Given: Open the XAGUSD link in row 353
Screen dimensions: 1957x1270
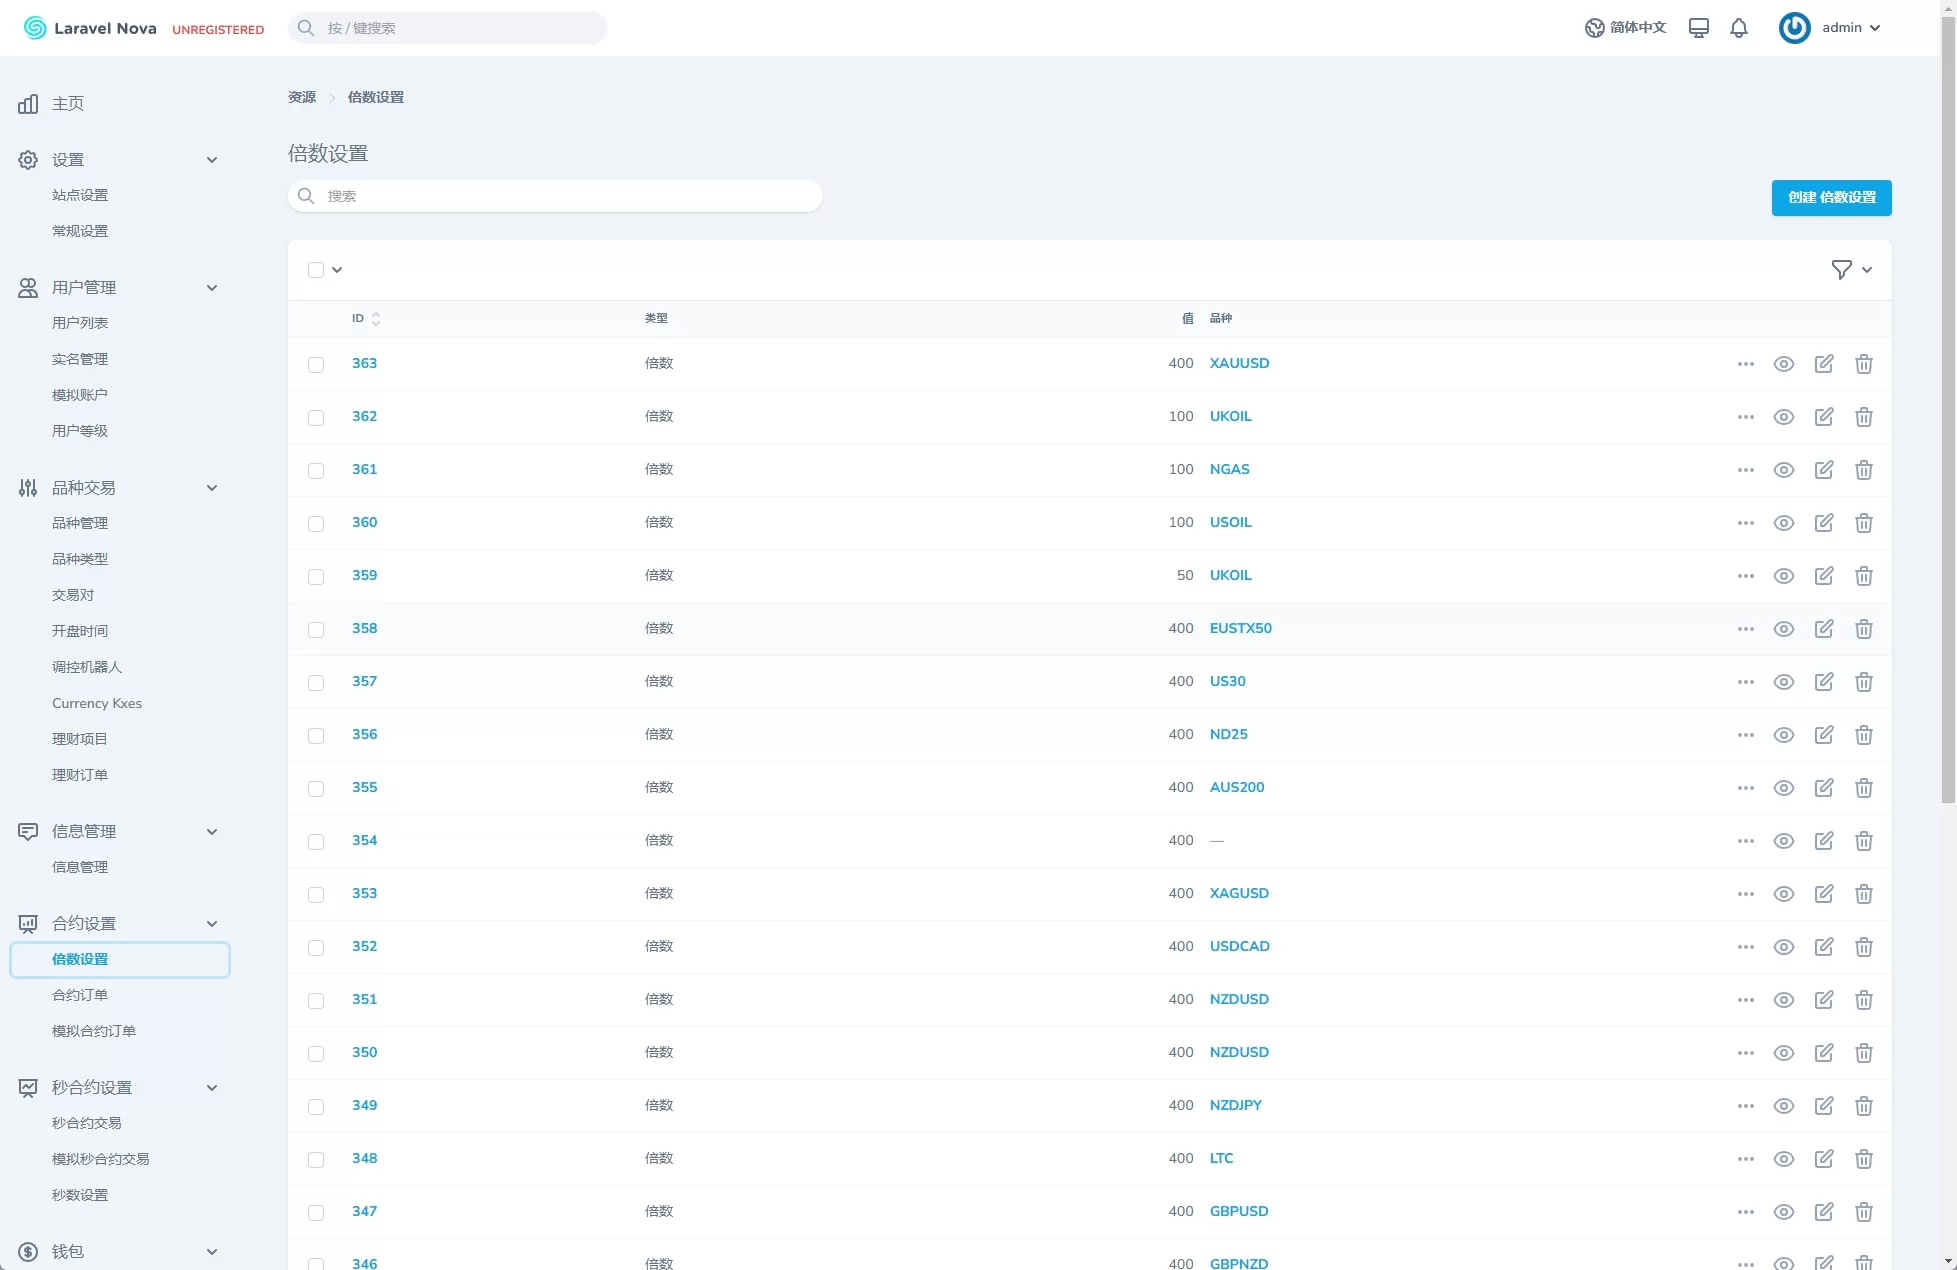Looking at the screenshot, I should pyautogui.click(x=1239, y=893).
